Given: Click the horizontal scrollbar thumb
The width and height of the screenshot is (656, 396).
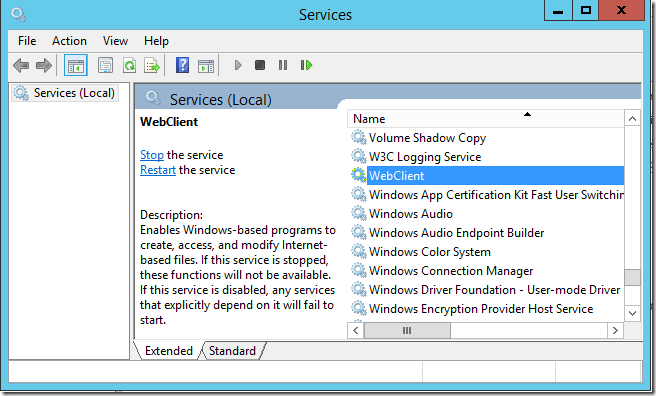Looking at the screenshot, I should pos(407,330).
